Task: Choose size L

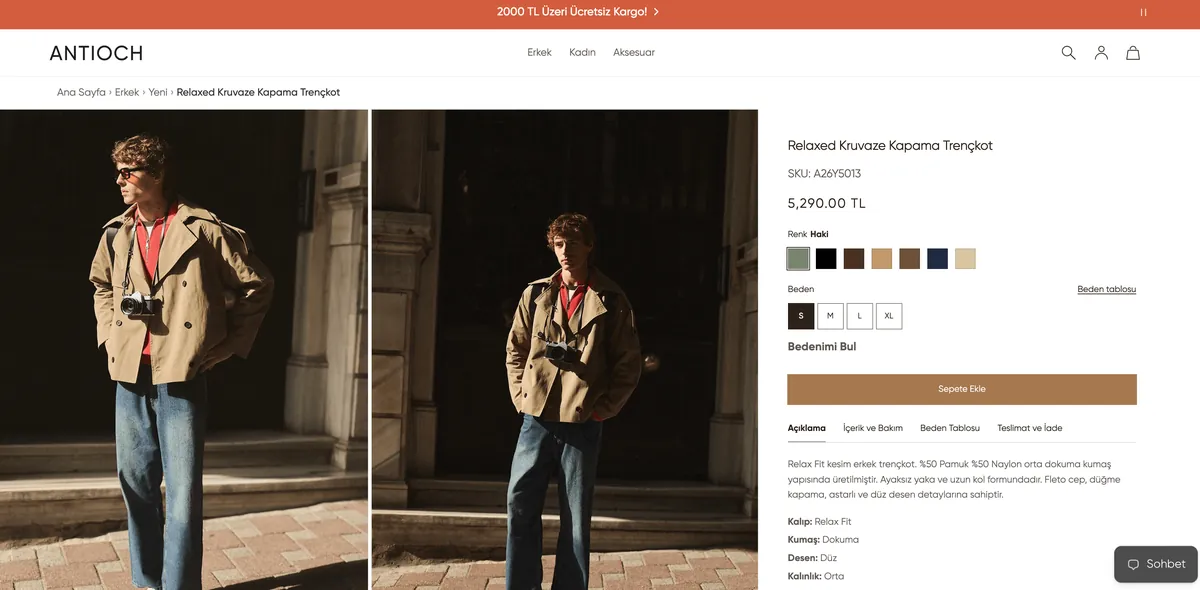Action: [x=859, y=316]
